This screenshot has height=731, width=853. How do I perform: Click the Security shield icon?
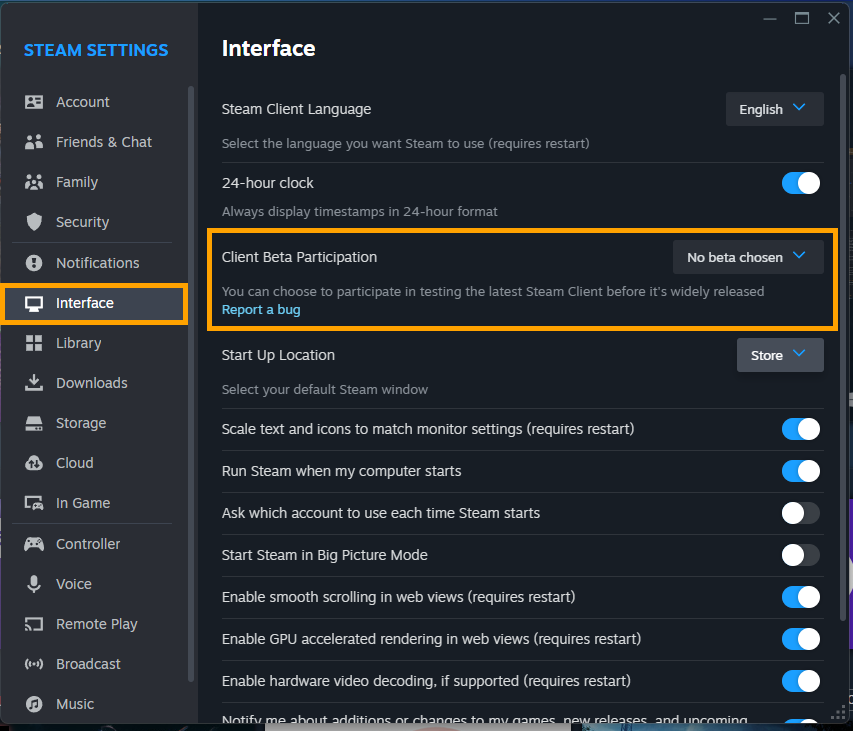pos(34,222)
